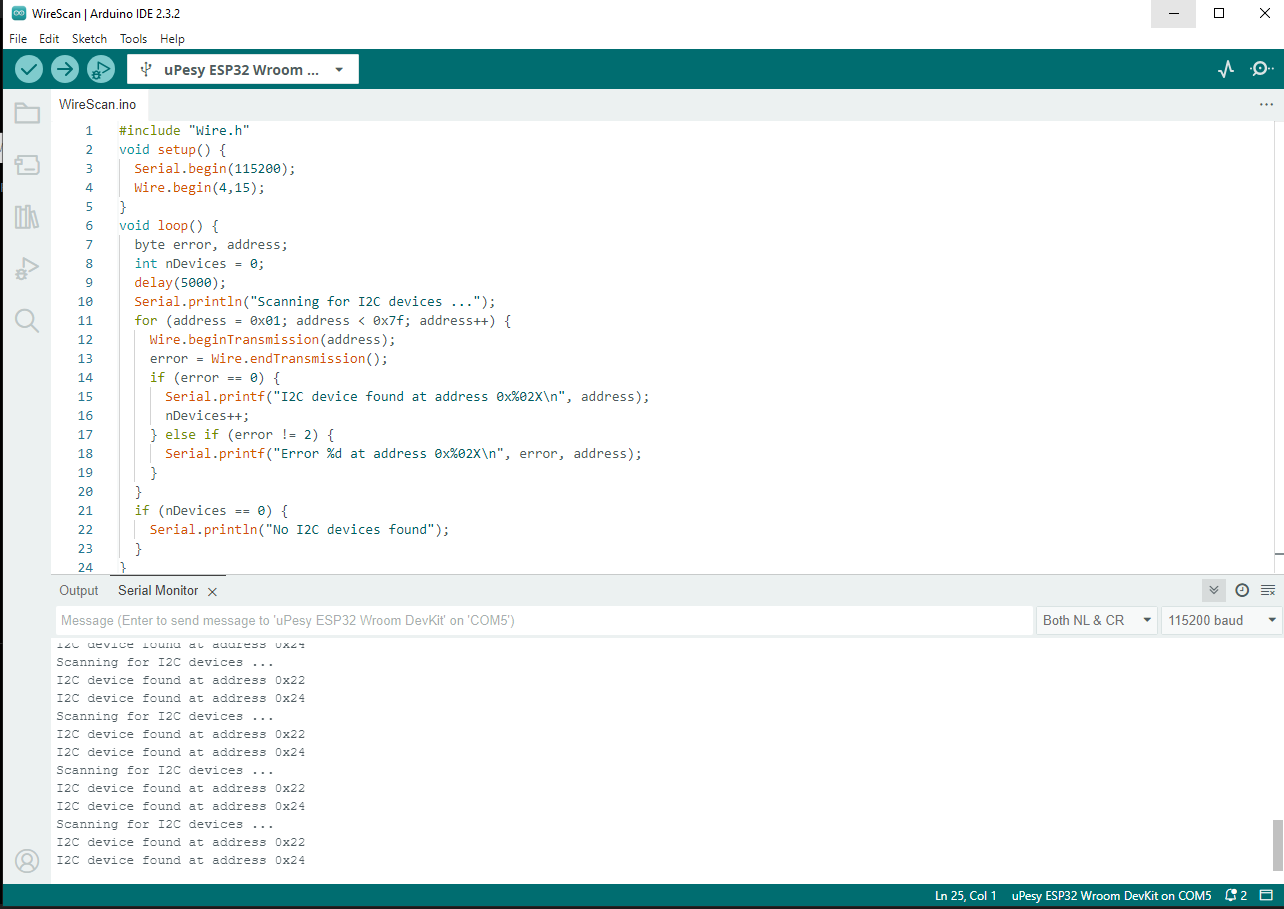Open the Both NL & CR line ending dropdown
Image resolution: width=1284 pixels, height=909 pixels.
(1096, 620)
